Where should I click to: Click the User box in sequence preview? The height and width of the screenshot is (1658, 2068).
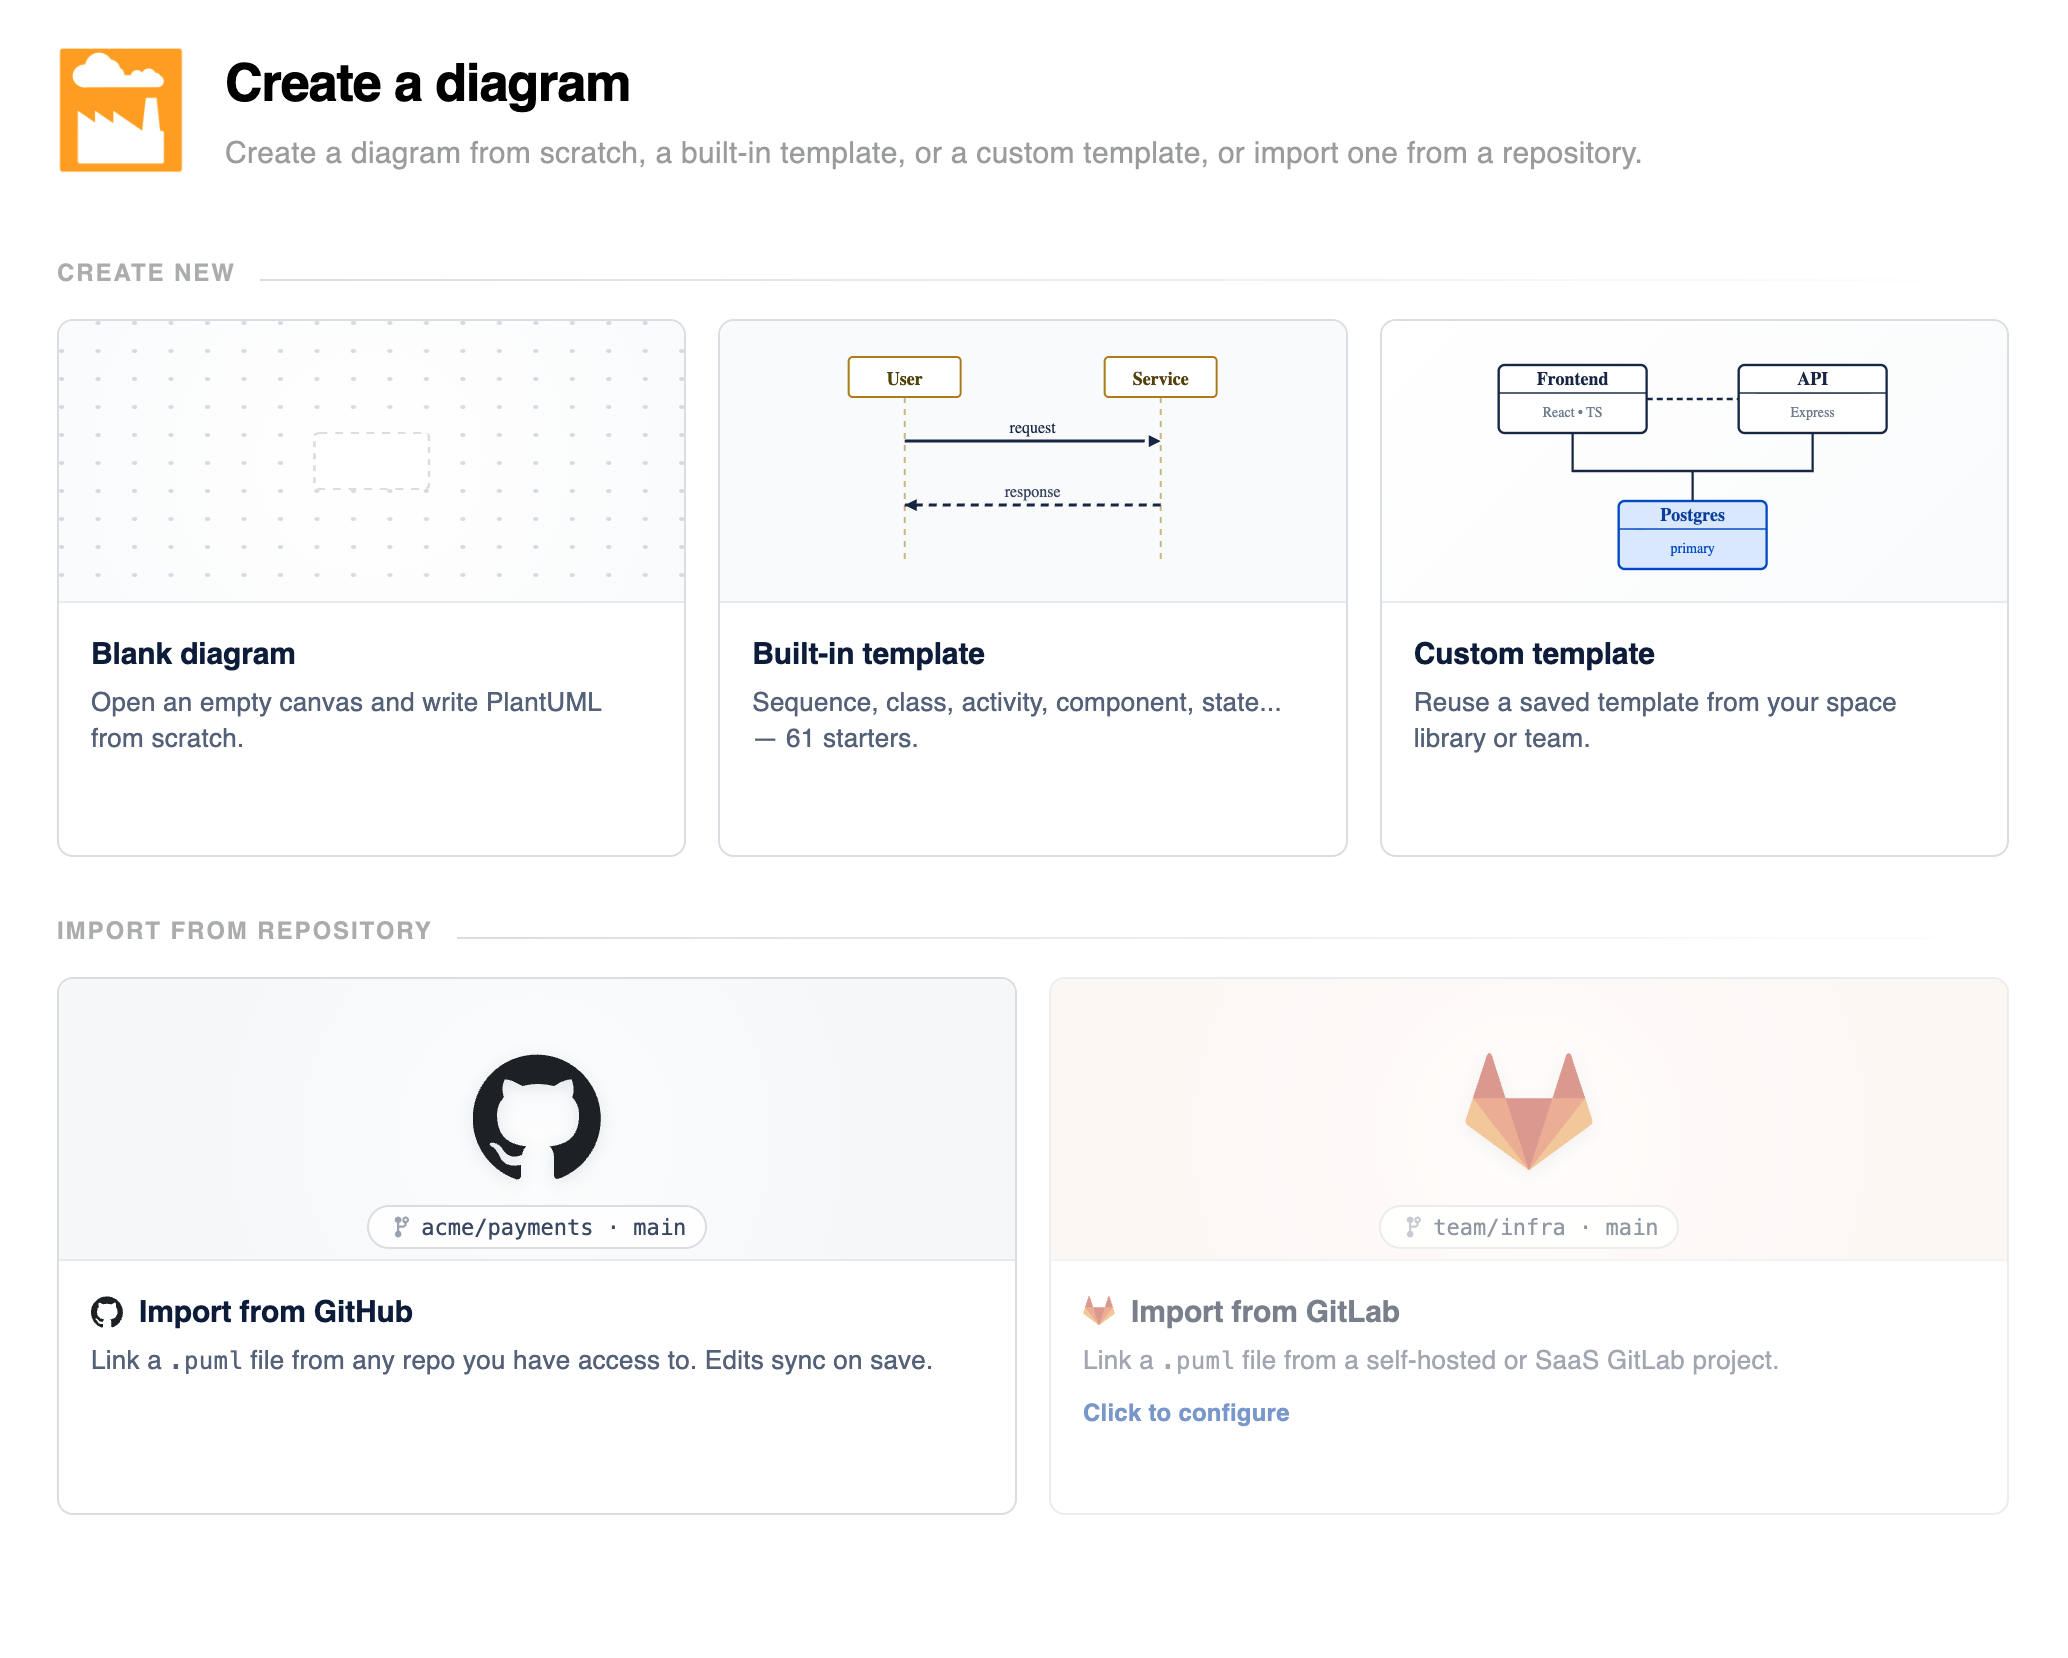pyautogui.click(x=904, y=378)
